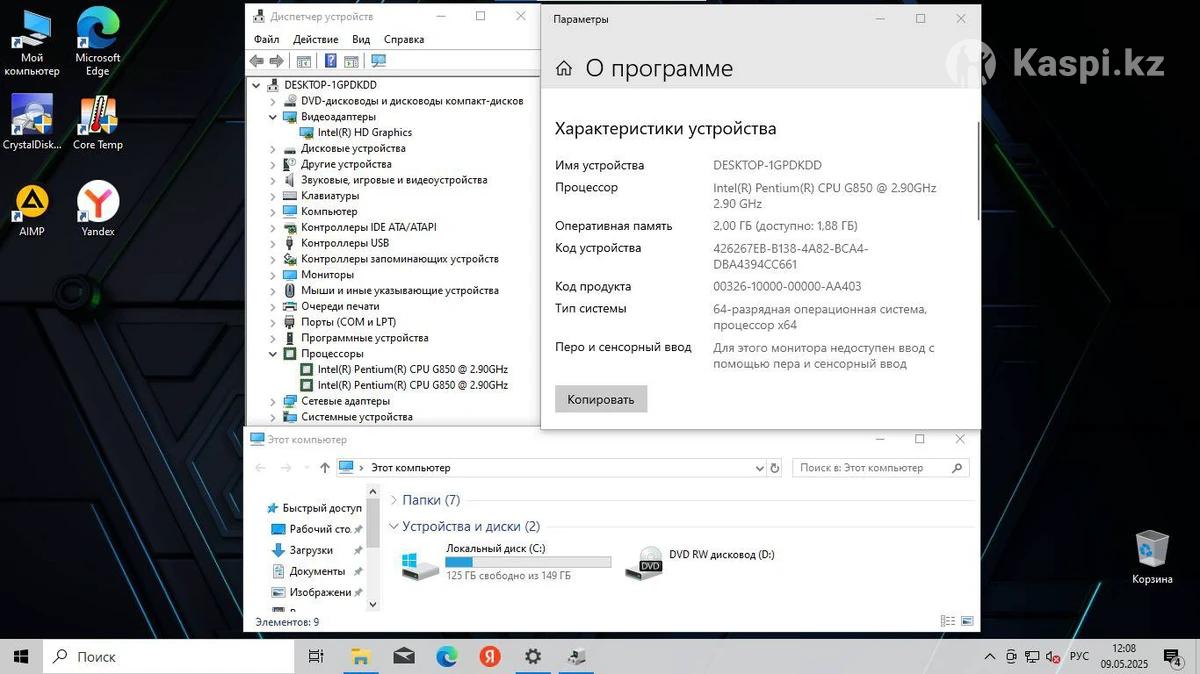Open the Windows Start menu
1200x674 pixels.
pos(22,656)
